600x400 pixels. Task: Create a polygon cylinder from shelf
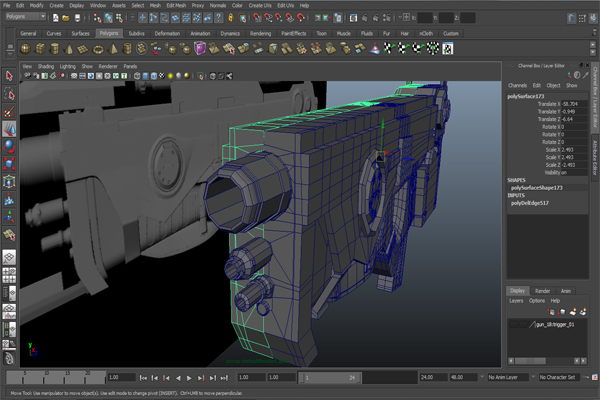pyautogui.click(x=55, y=49)
